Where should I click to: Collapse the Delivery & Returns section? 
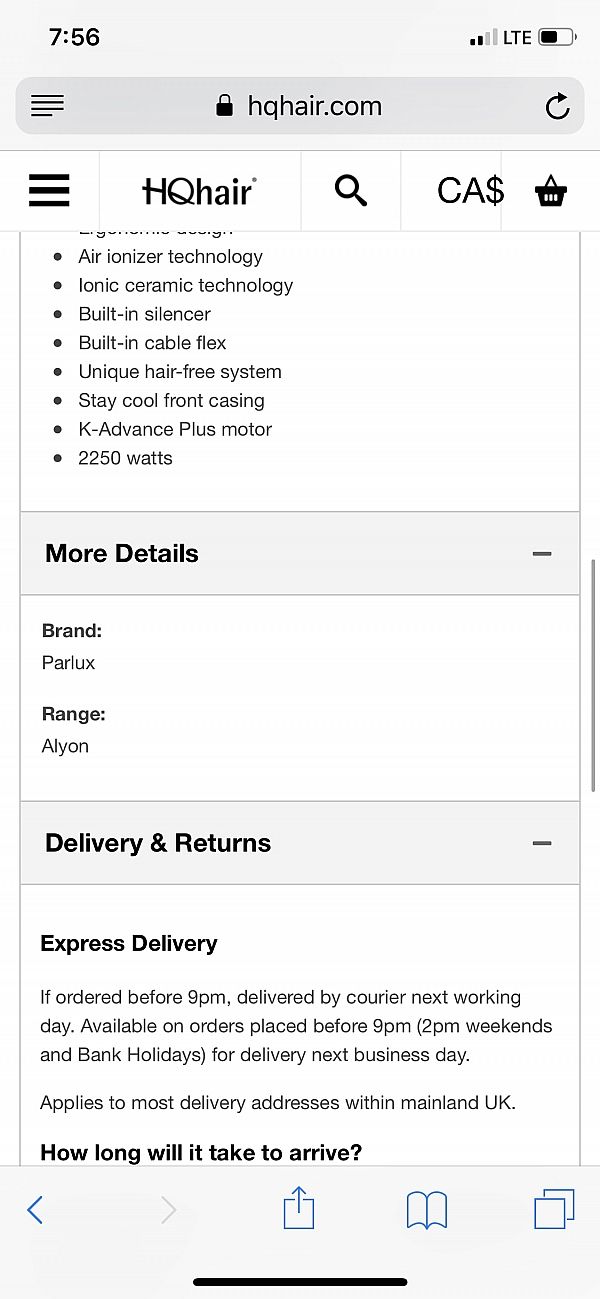(541, 843)
